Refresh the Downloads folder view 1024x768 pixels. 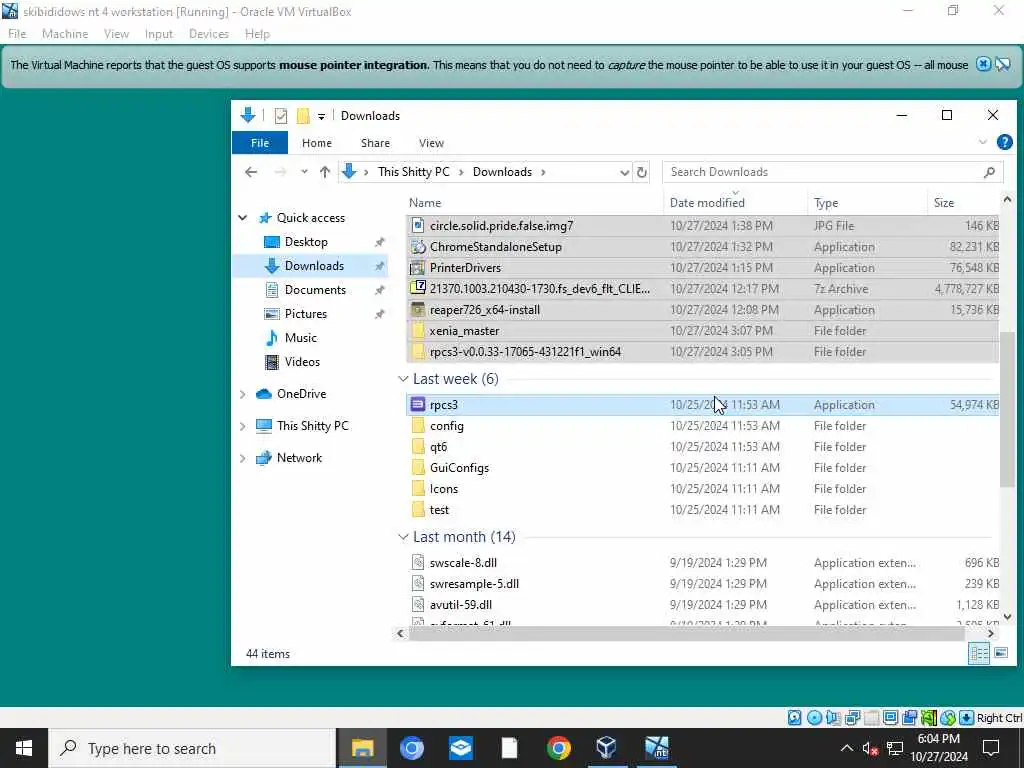point(642,172)
